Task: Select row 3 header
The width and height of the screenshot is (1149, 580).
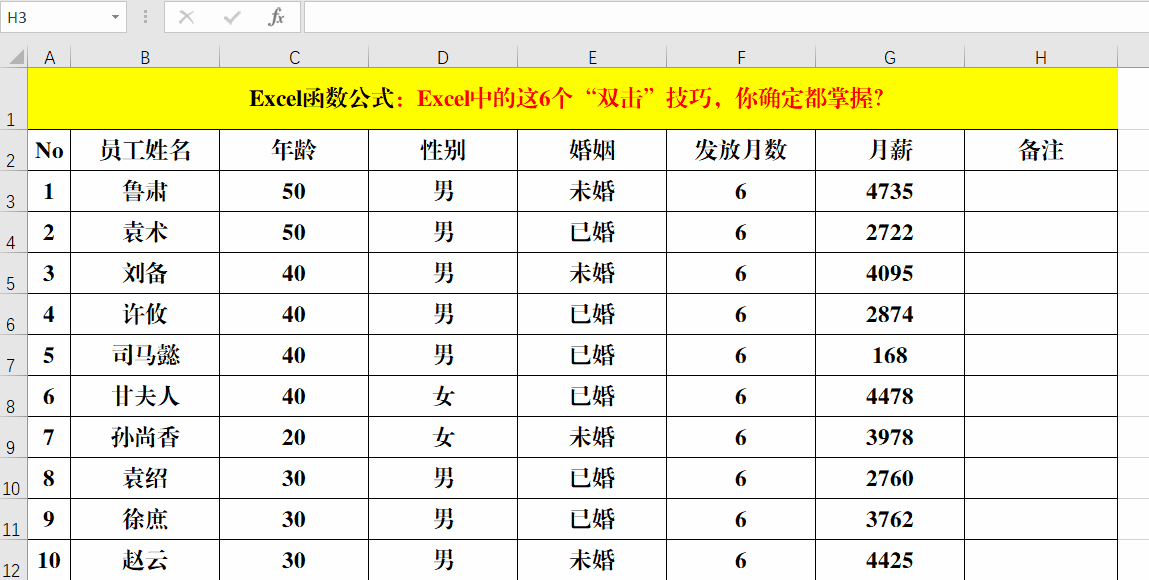Action: coord(14,192)
